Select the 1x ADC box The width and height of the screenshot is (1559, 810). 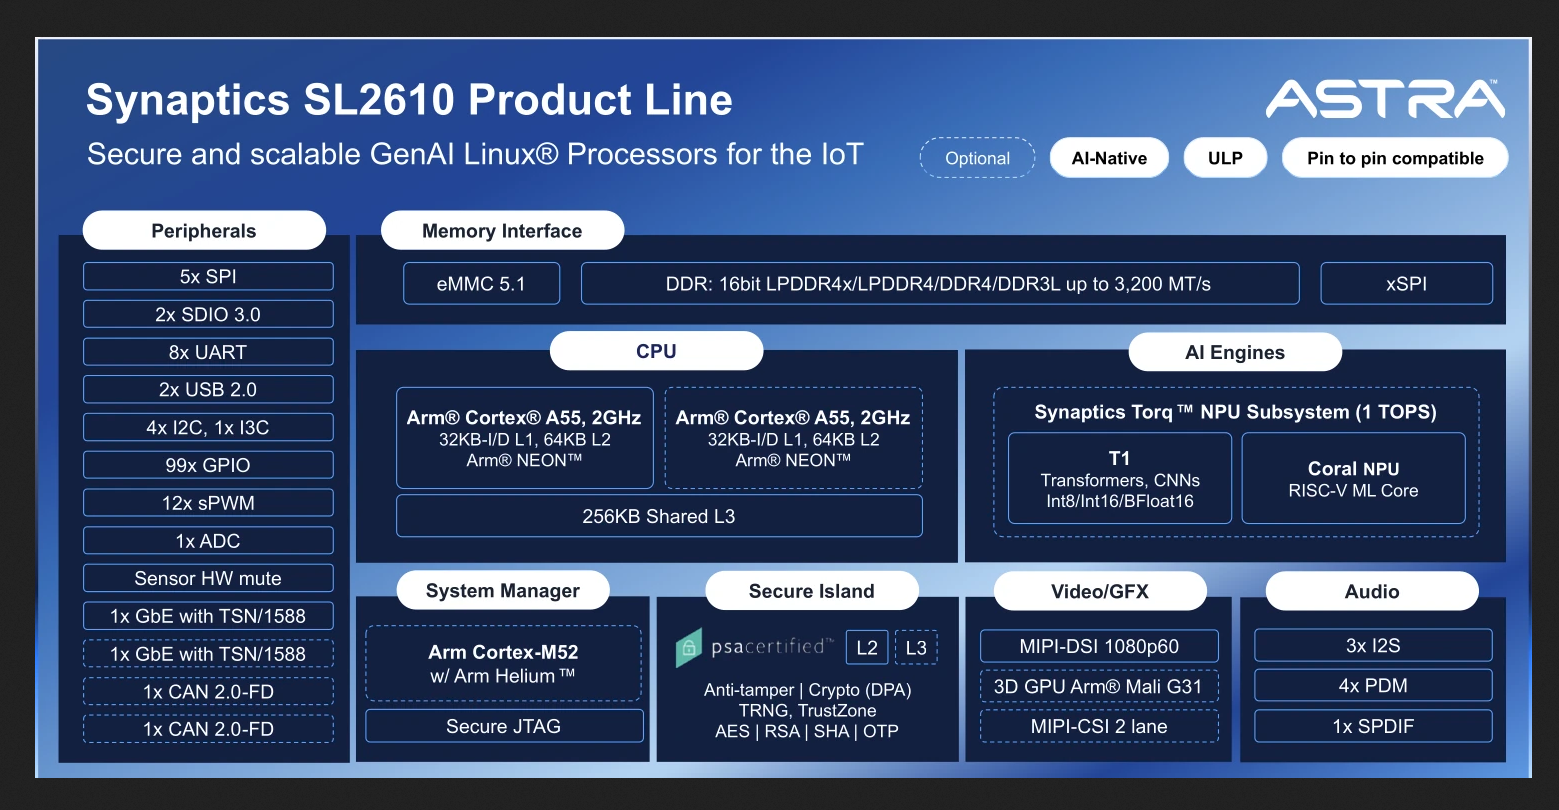(208, 541)
